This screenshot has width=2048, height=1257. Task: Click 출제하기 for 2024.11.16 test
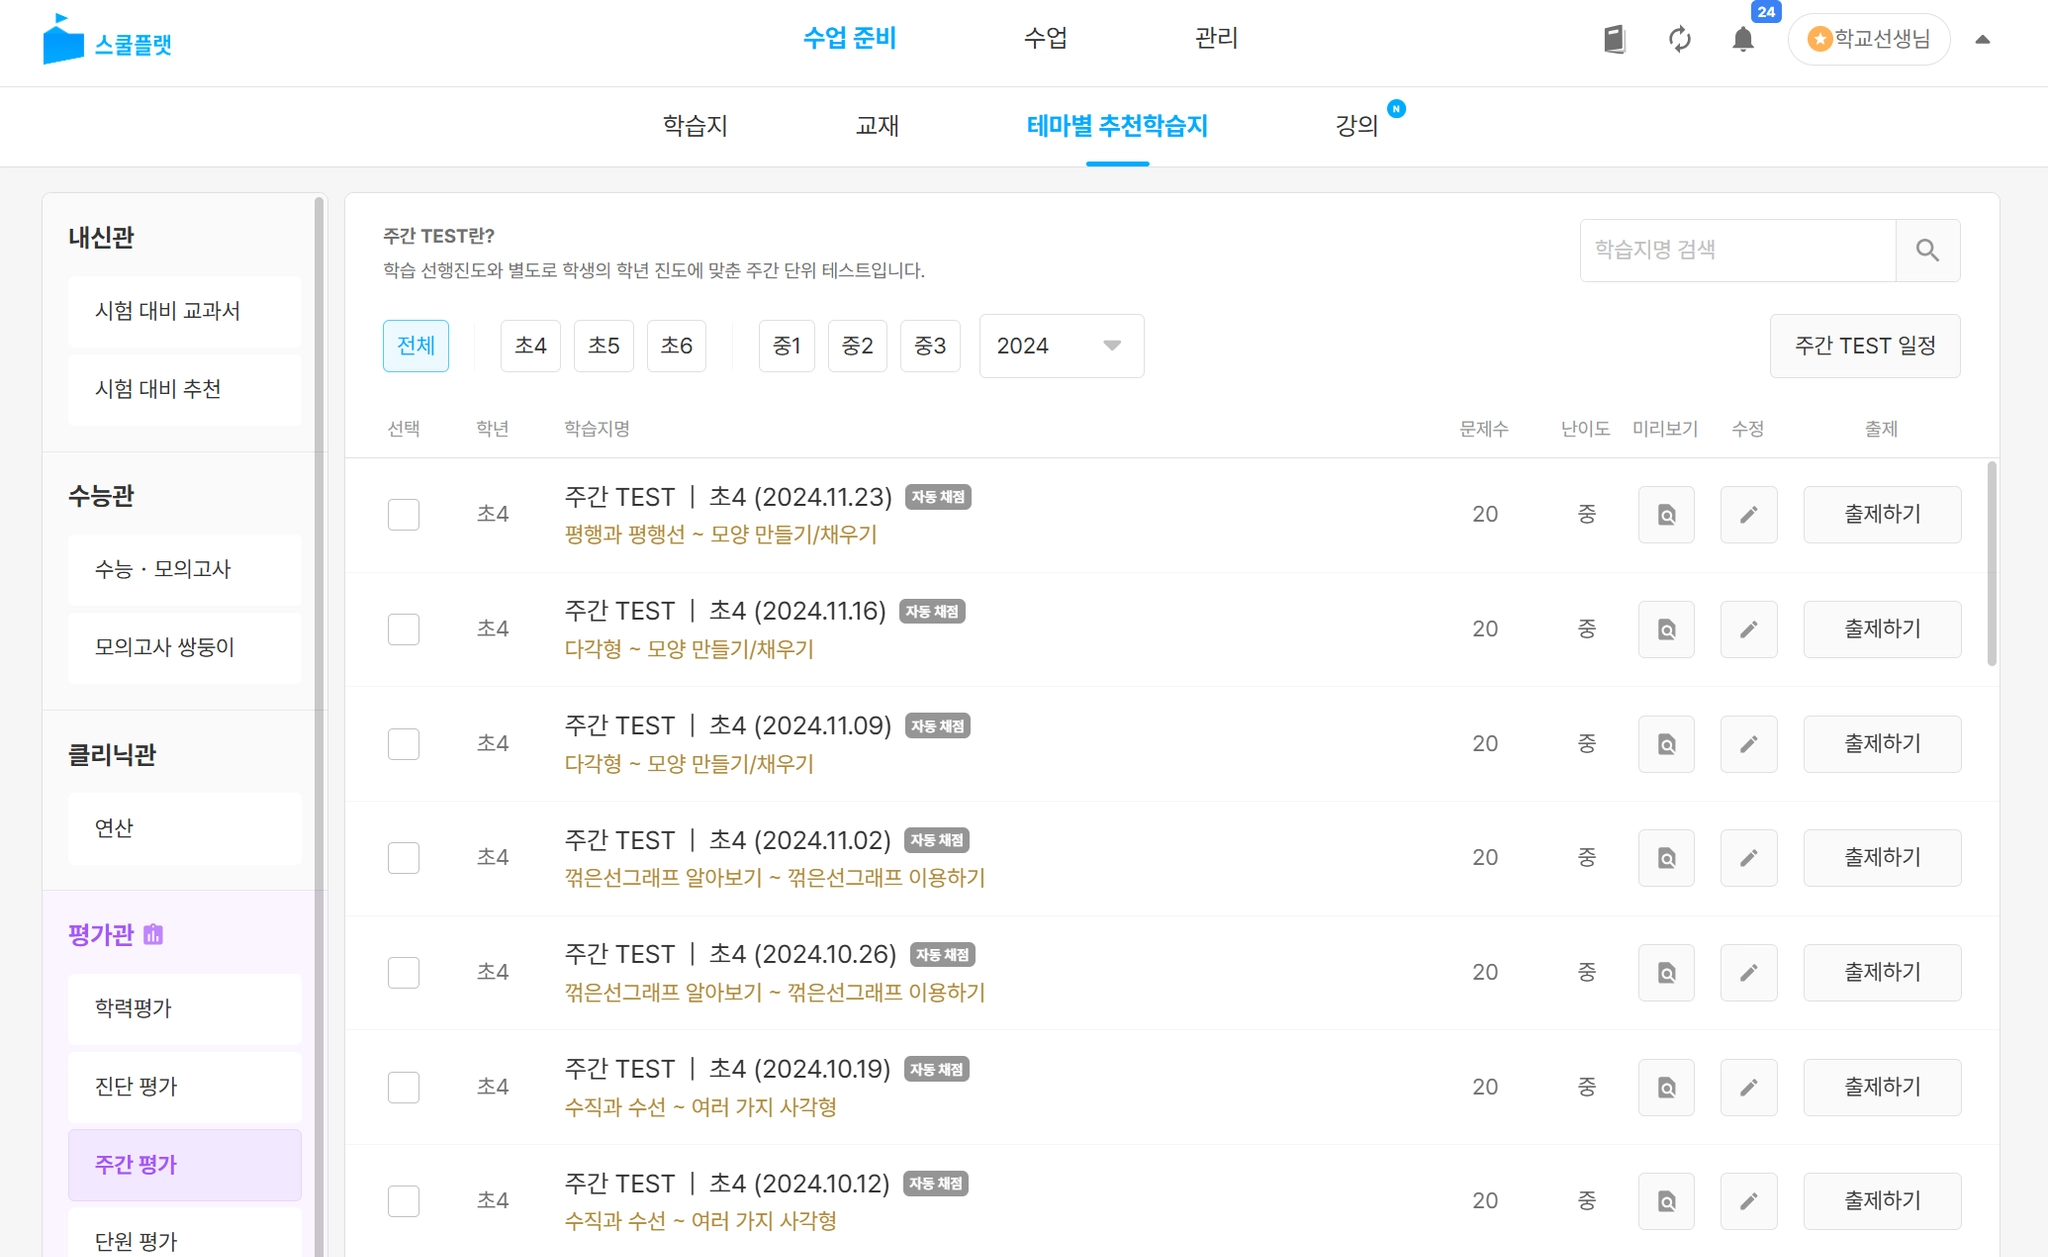tap(1881, 629)
